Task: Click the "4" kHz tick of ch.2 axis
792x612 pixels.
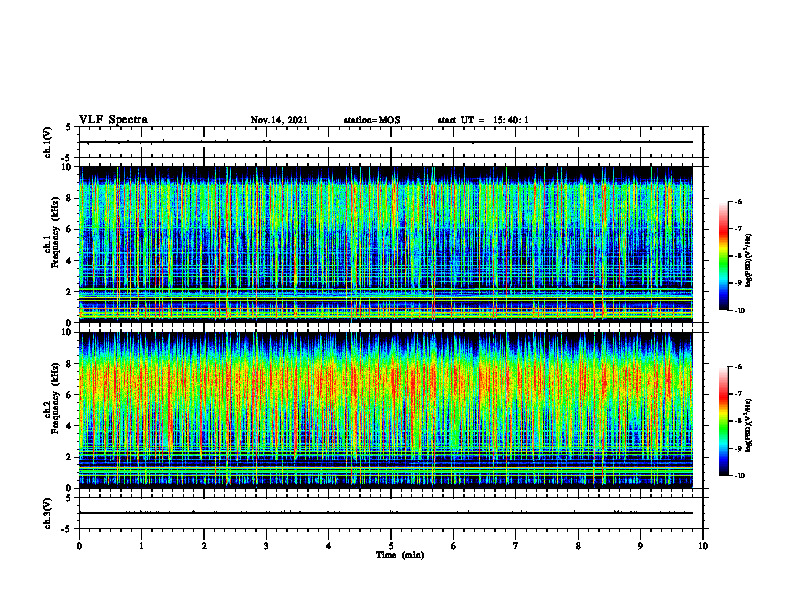Action: [x=70, y=426]
